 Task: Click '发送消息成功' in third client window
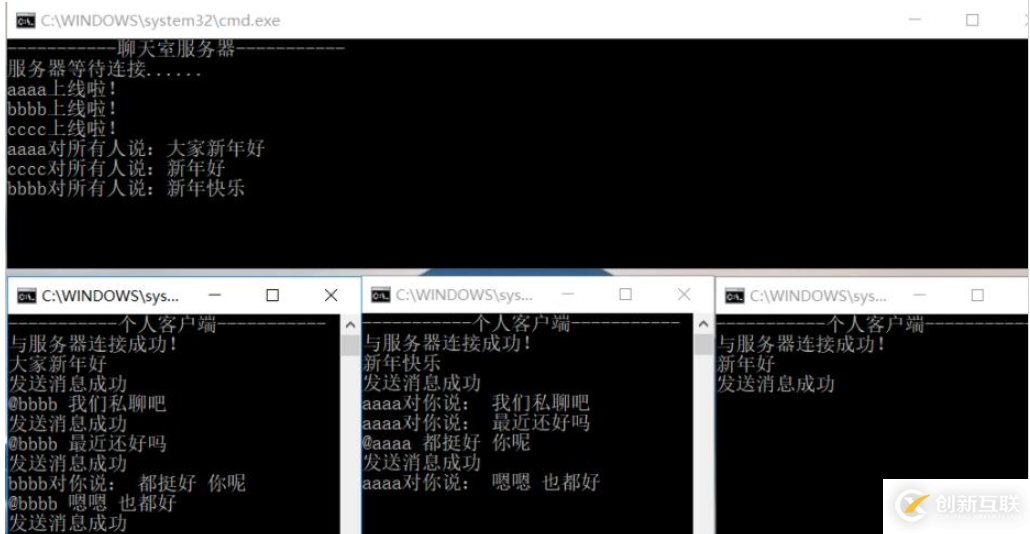(x=776, y=384)
